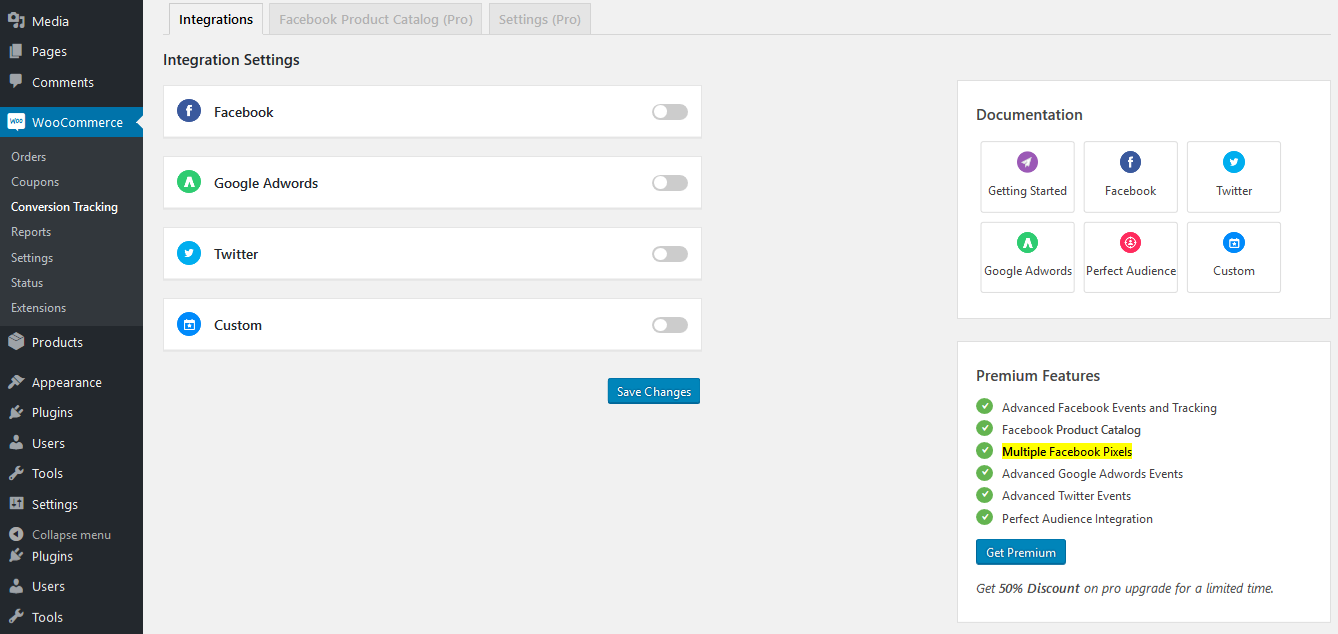Open Coupons in the WooCommerce submenu
1338x634 pixels.
35,182
